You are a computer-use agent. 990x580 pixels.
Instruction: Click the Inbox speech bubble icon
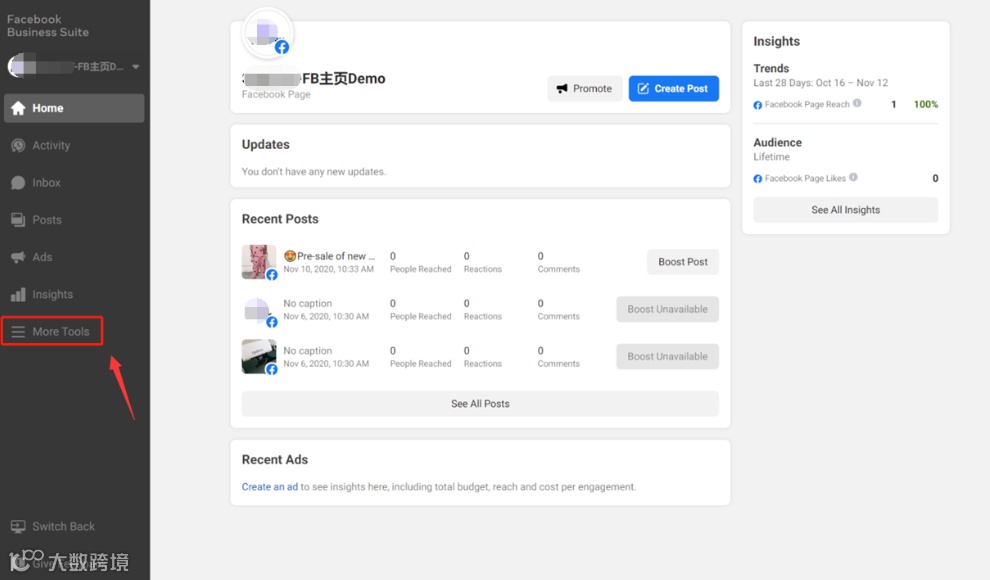pos(18,183)
